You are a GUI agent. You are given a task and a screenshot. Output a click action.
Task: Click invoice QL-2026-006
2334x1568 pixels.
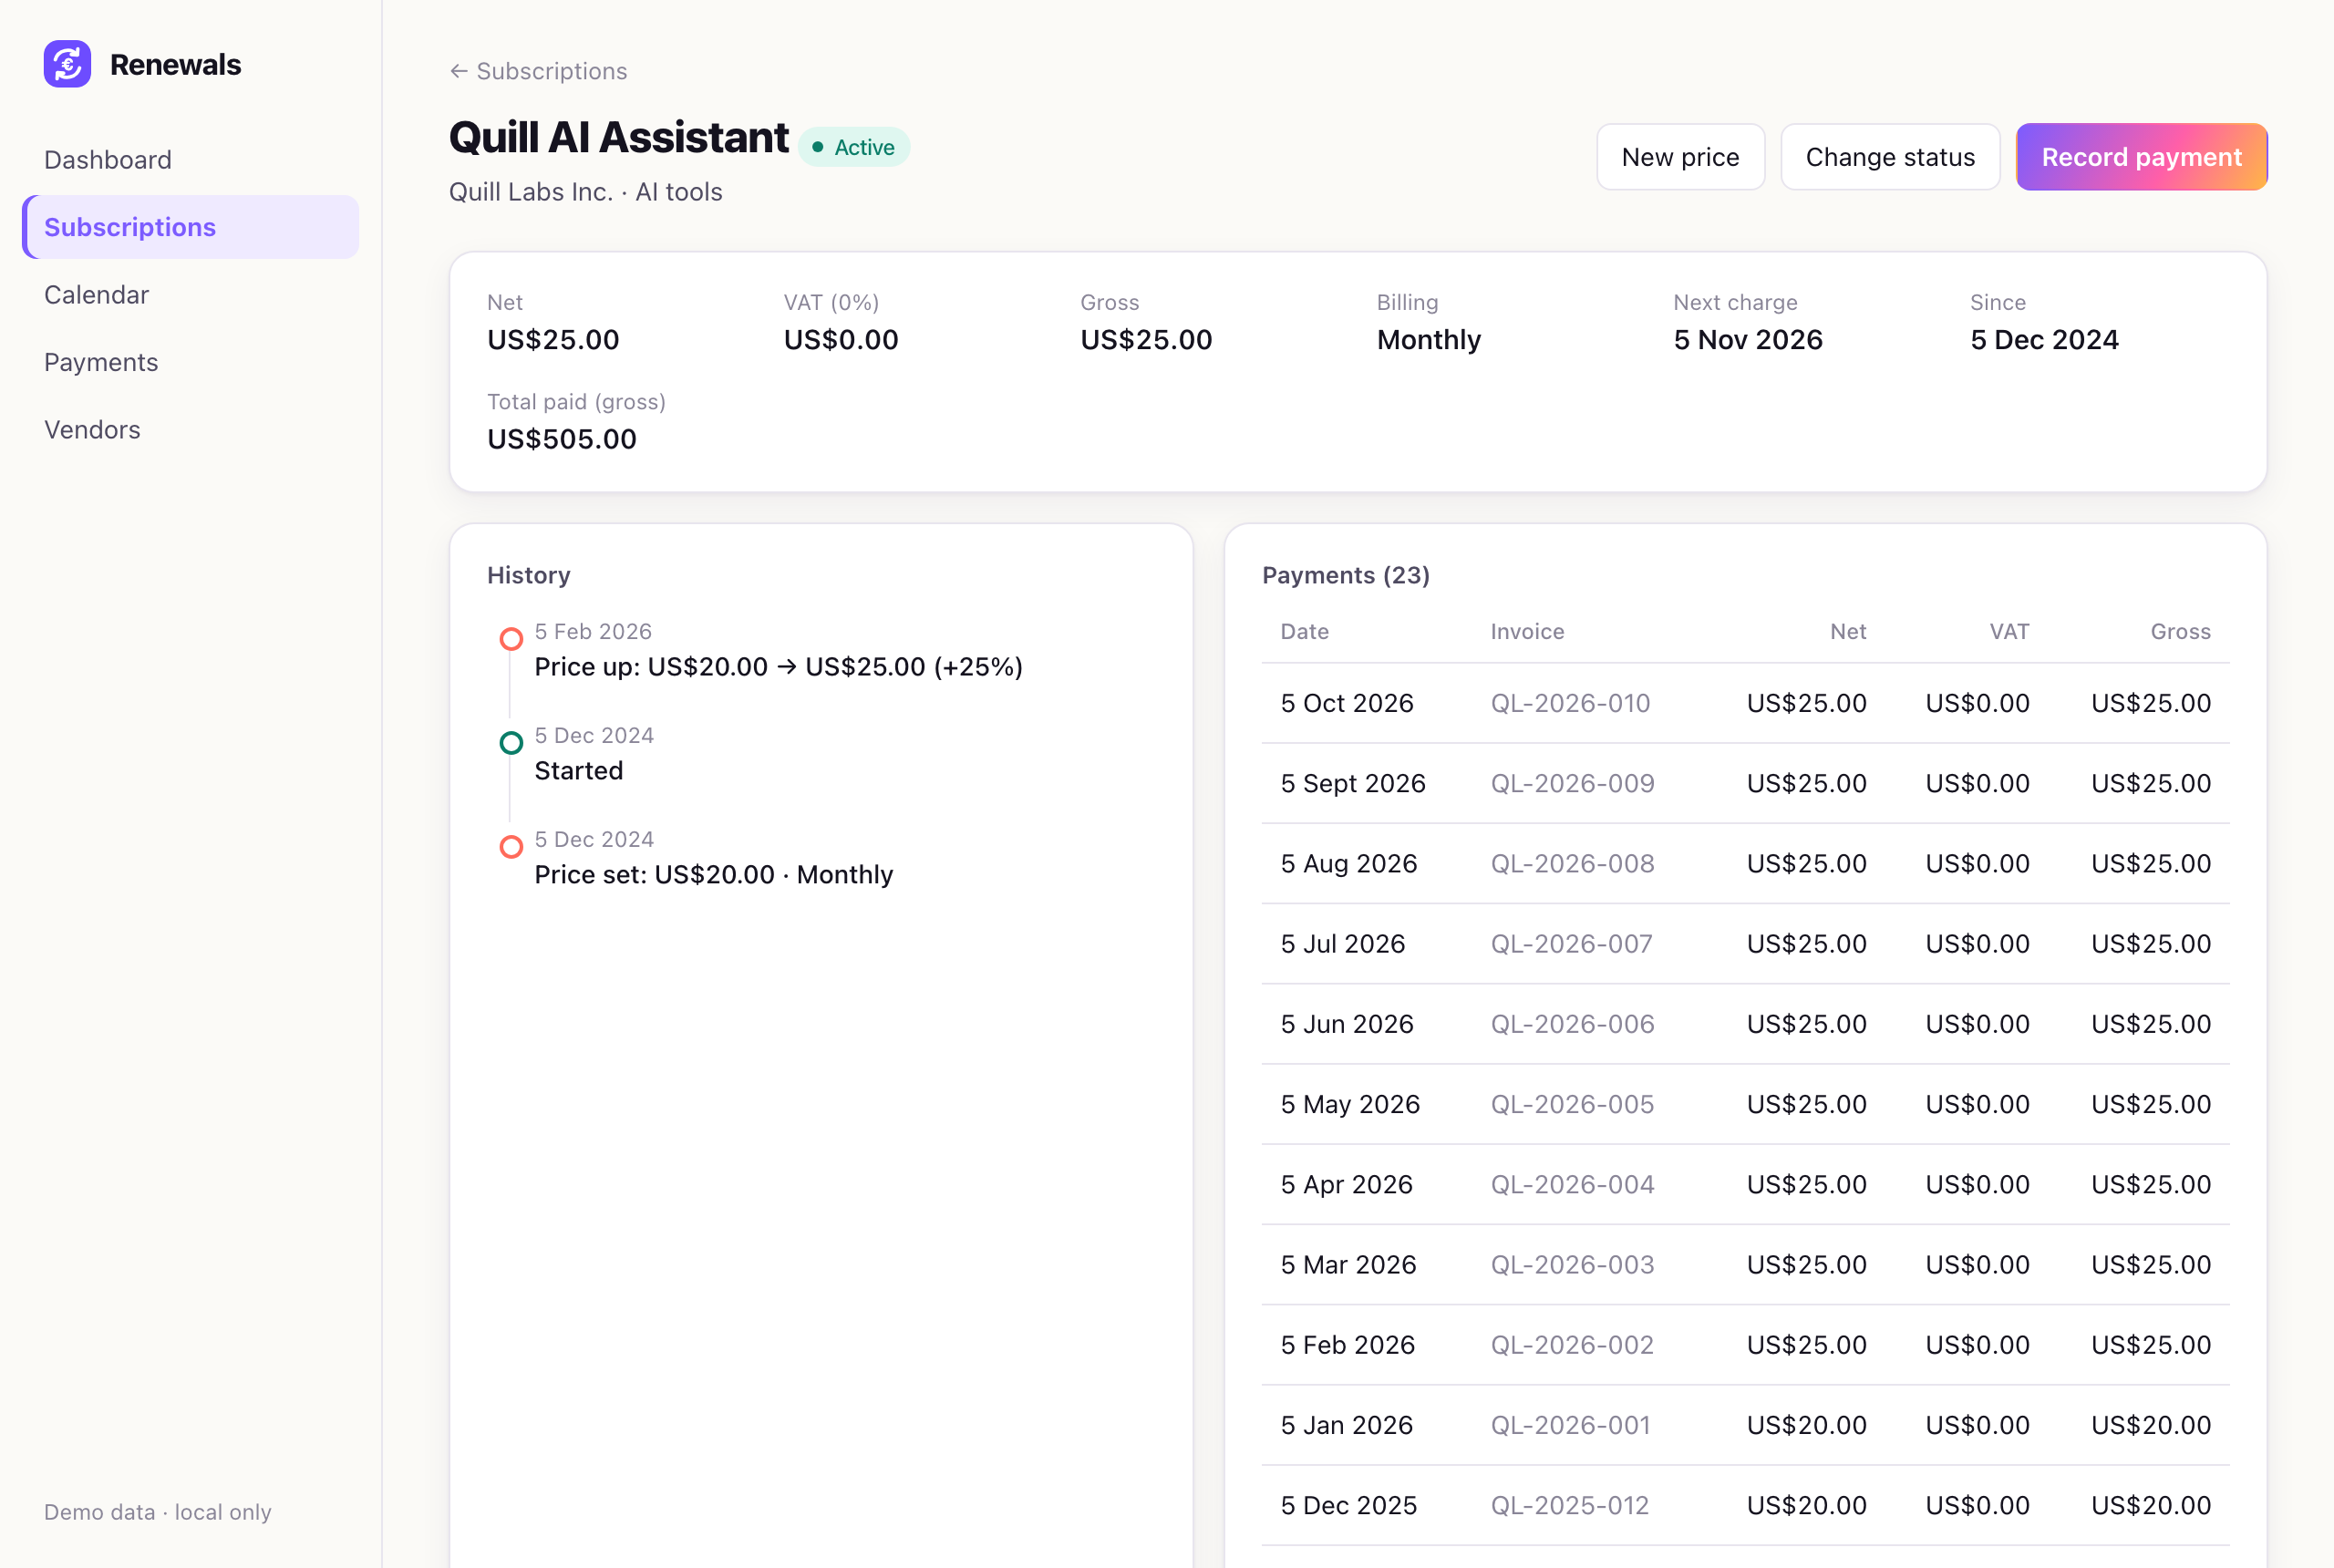(1572, 1024)
